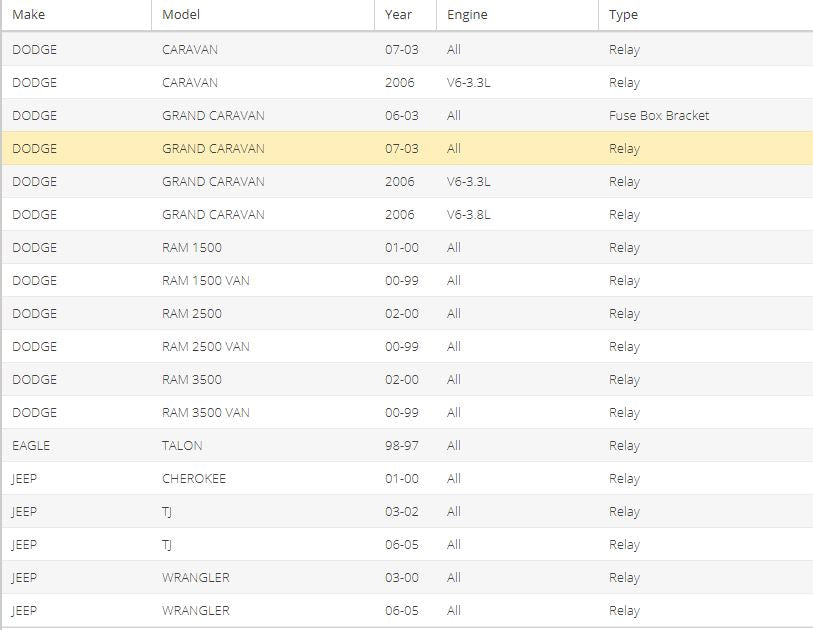This screenshot has height=630, width=813.
Task: Click the Engine column header
Action: coord(517,15)
